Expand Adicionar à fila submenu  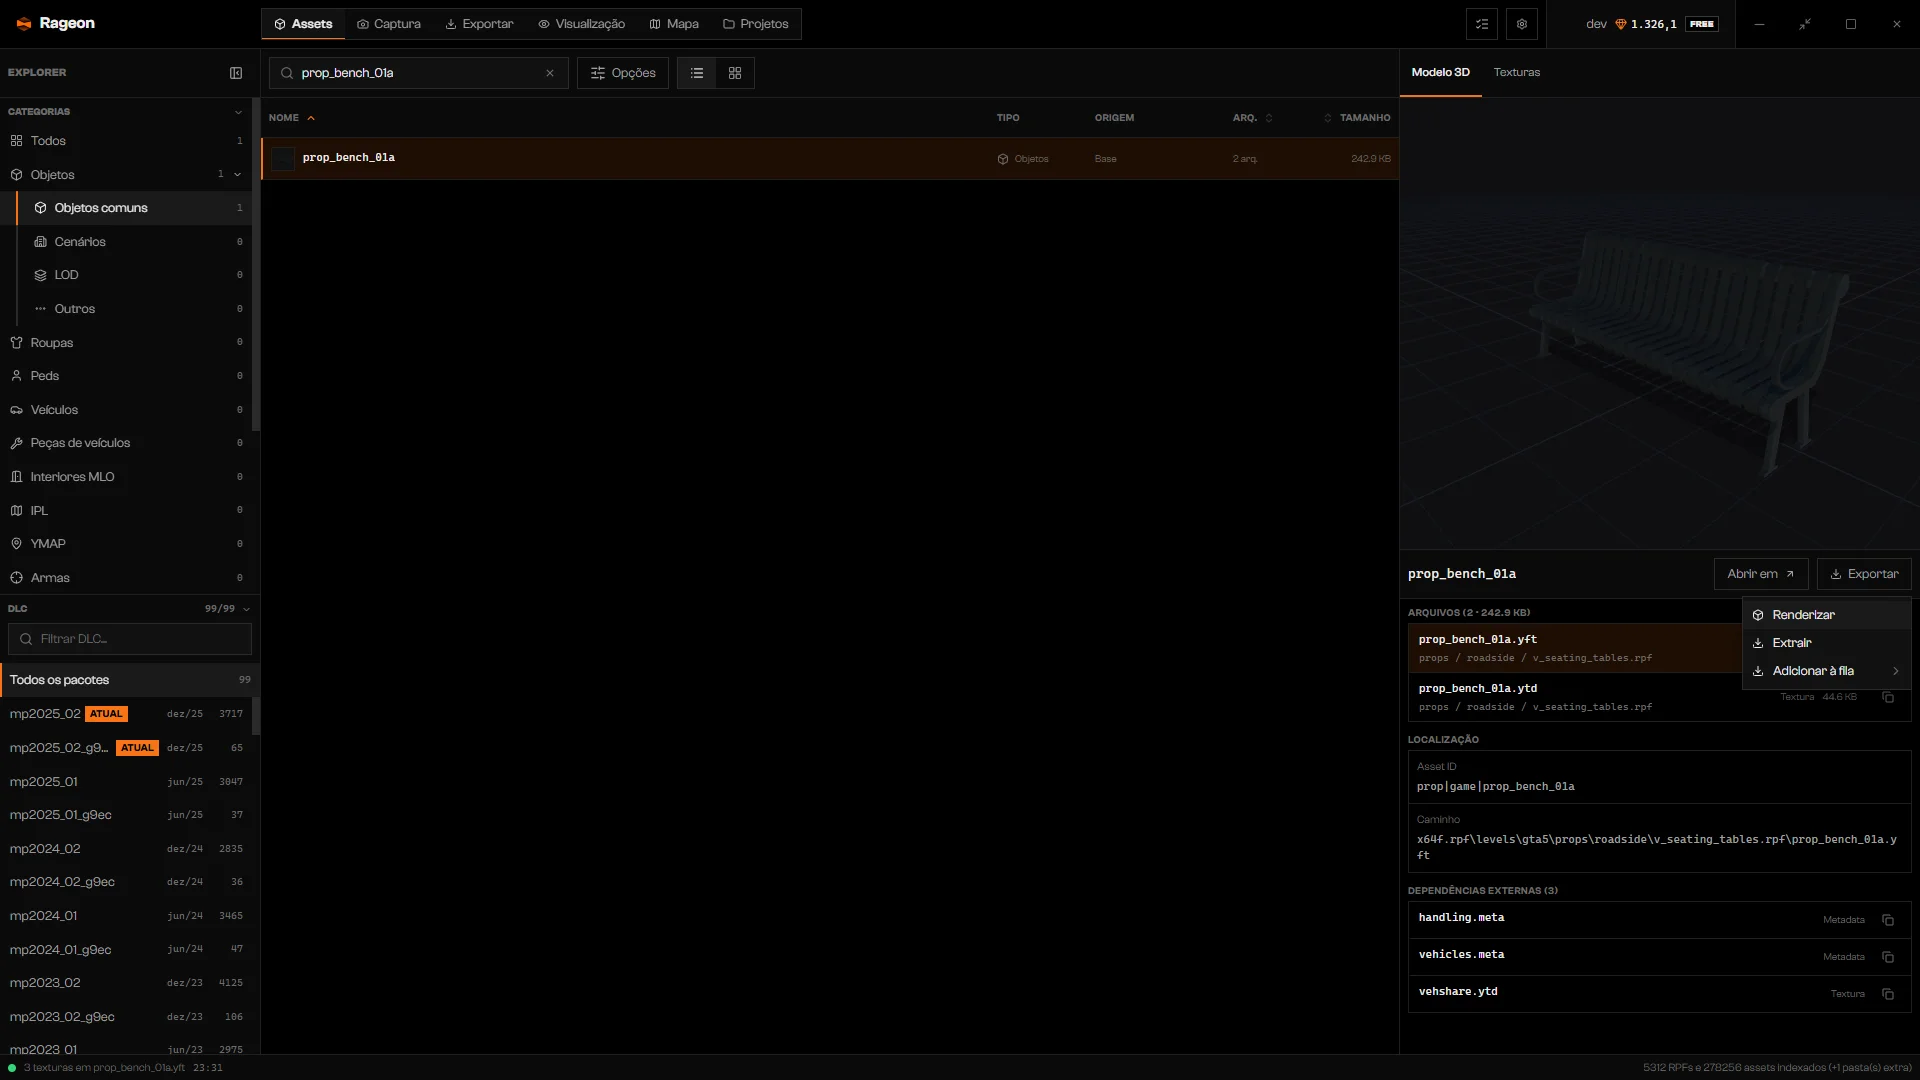coord(1827,671)
